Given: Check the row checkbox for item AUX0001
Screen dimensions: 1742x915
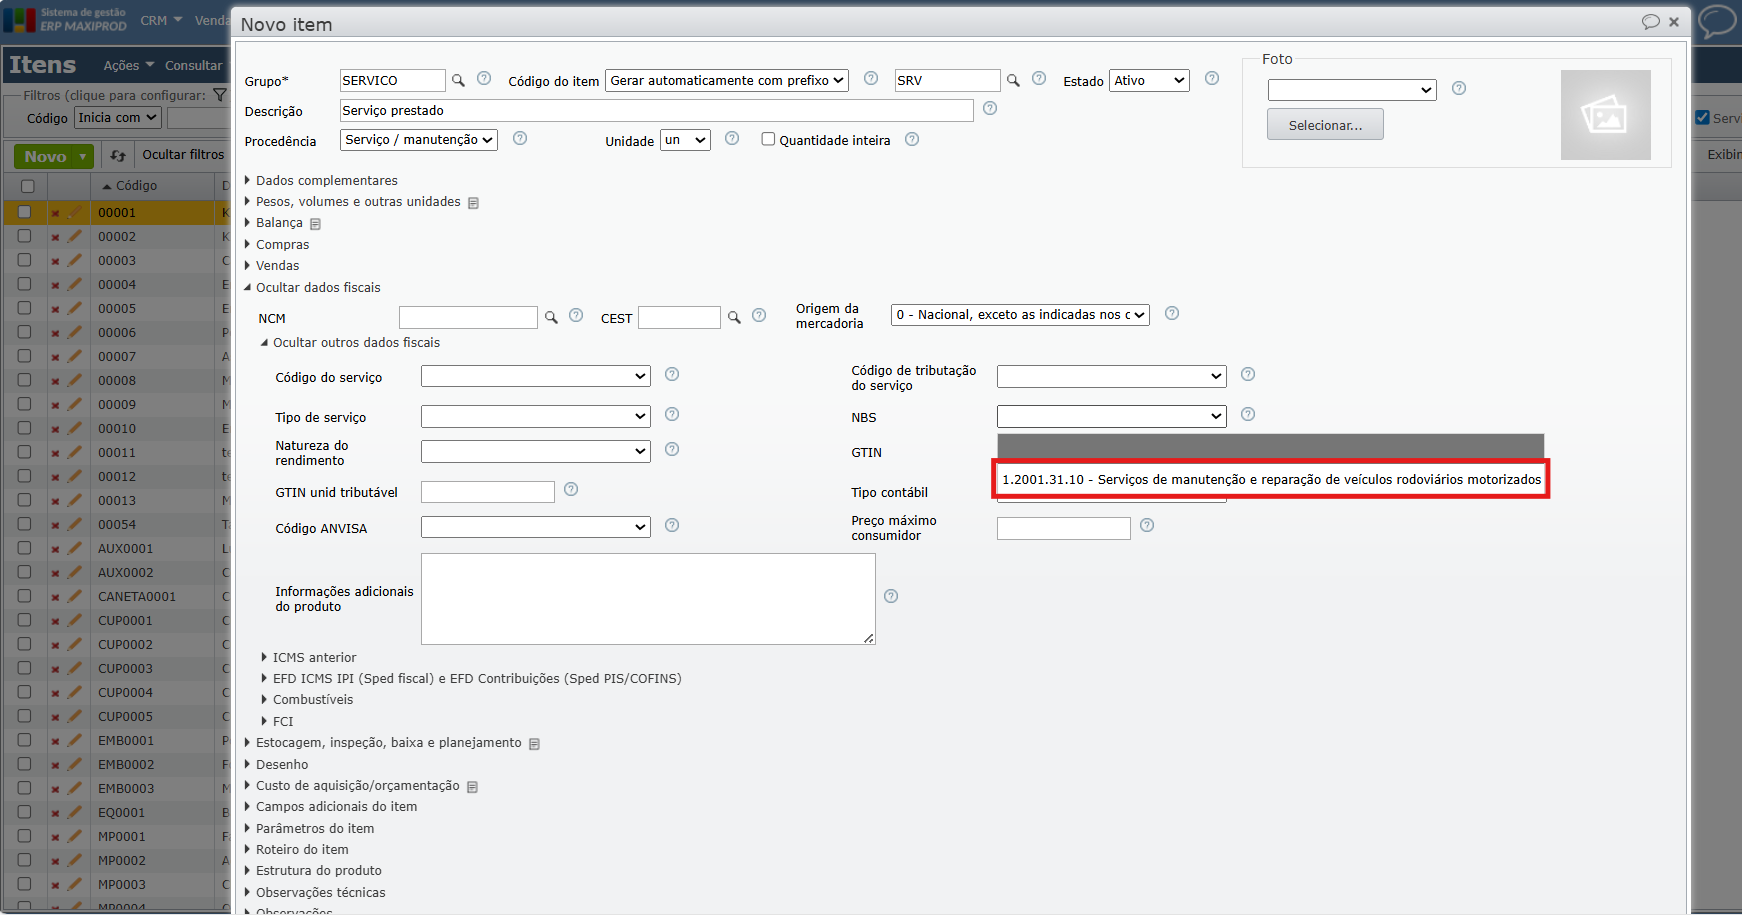Looking at the screenshot, I should tap(24, 548).
